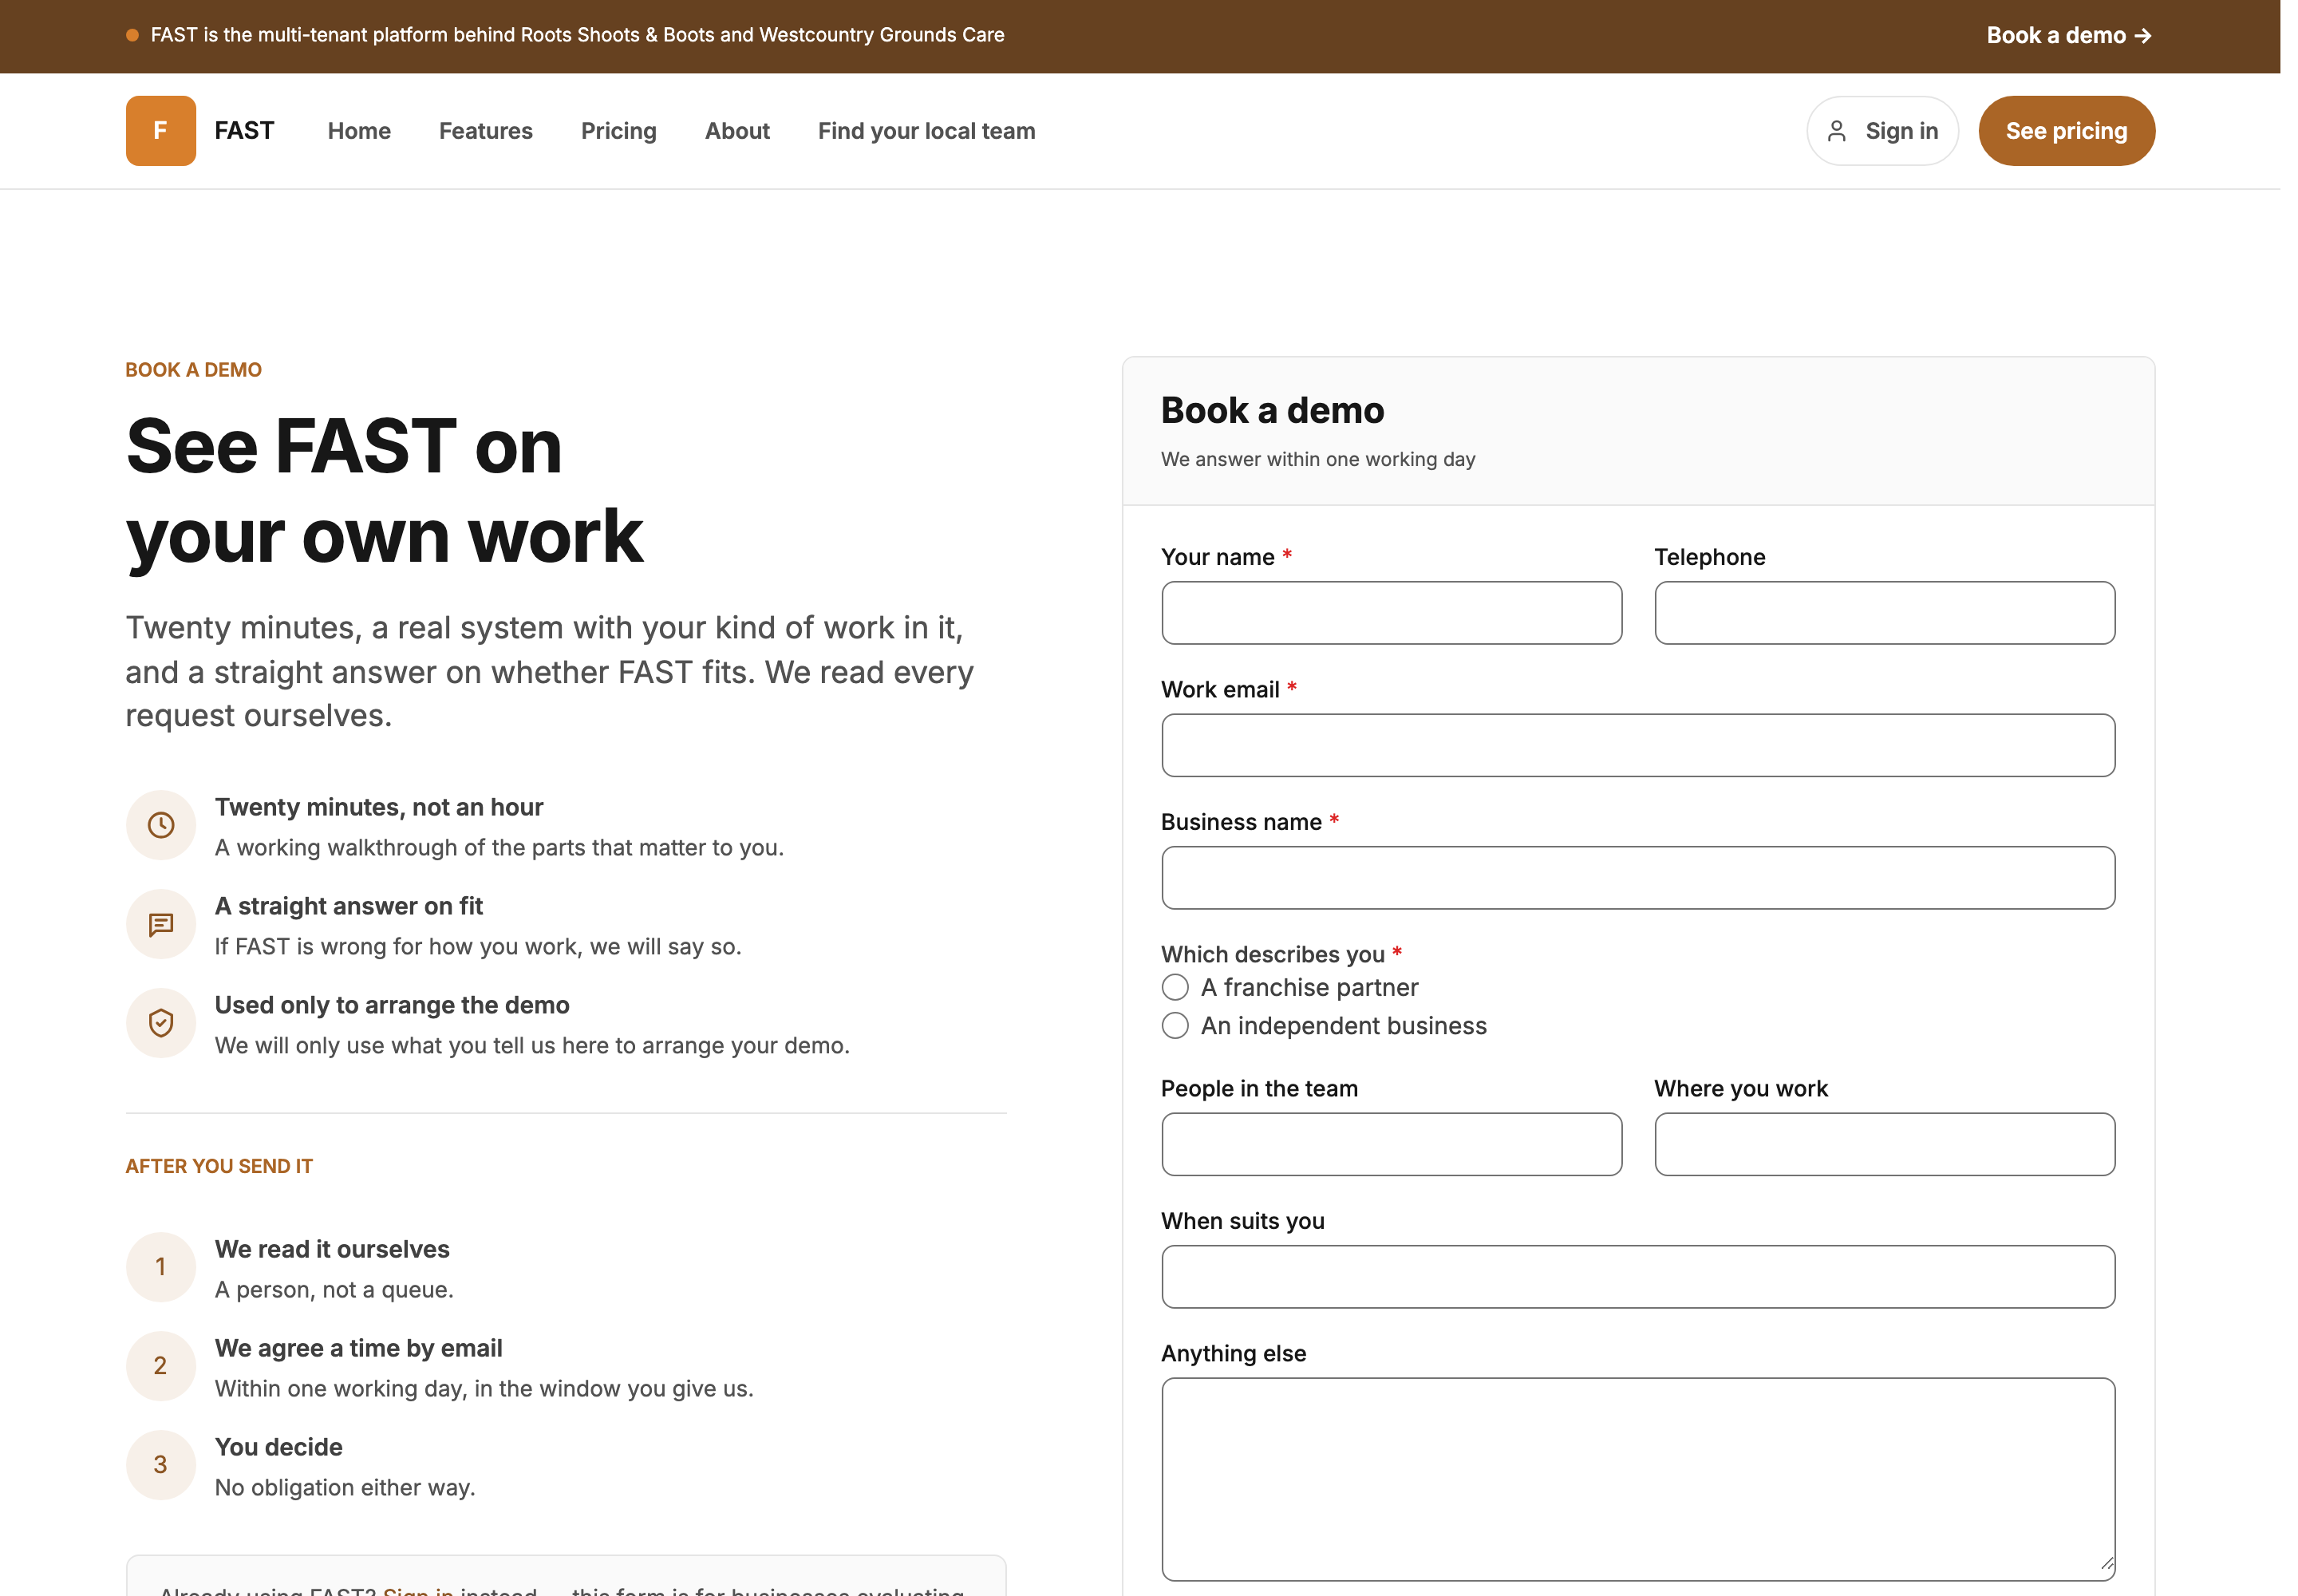Click the 'See FAST on your own work' heading
2298x1596 pixels.
click(x=384, y=491)
